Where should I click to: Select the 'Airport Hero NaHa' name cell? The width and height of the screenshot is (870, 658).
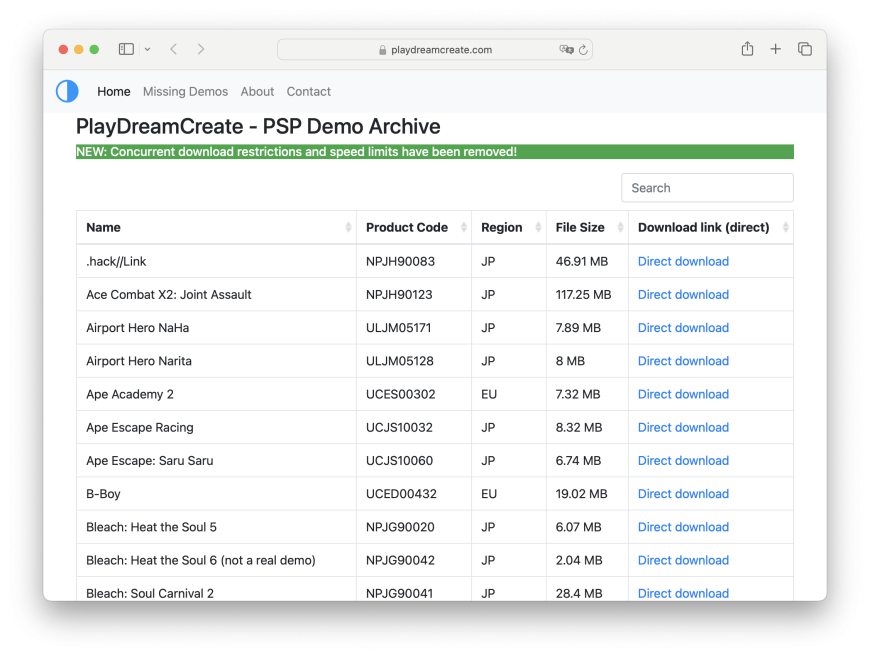pos(216,328)
